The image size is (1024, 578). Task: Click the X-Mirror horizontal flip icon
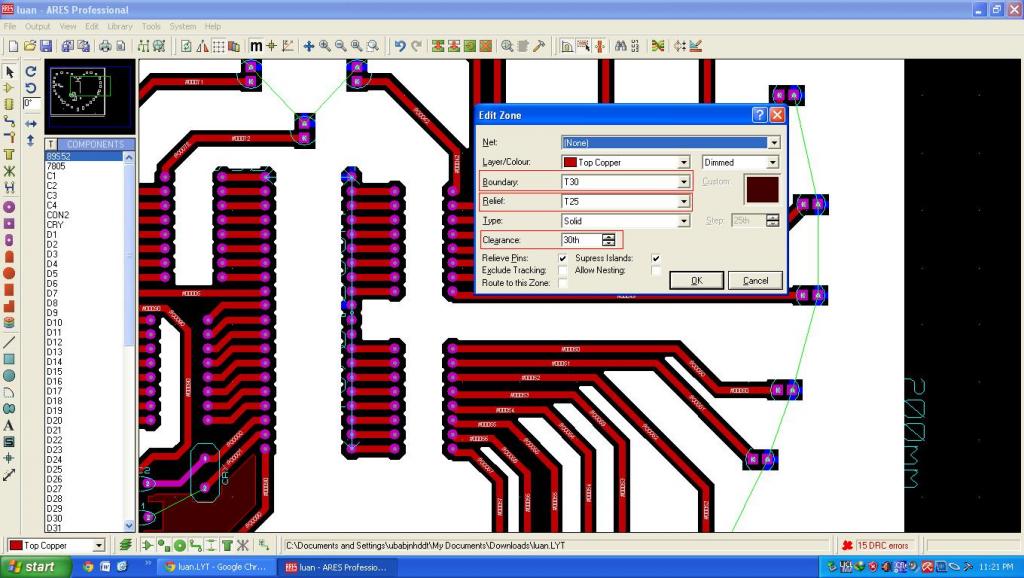31,123
